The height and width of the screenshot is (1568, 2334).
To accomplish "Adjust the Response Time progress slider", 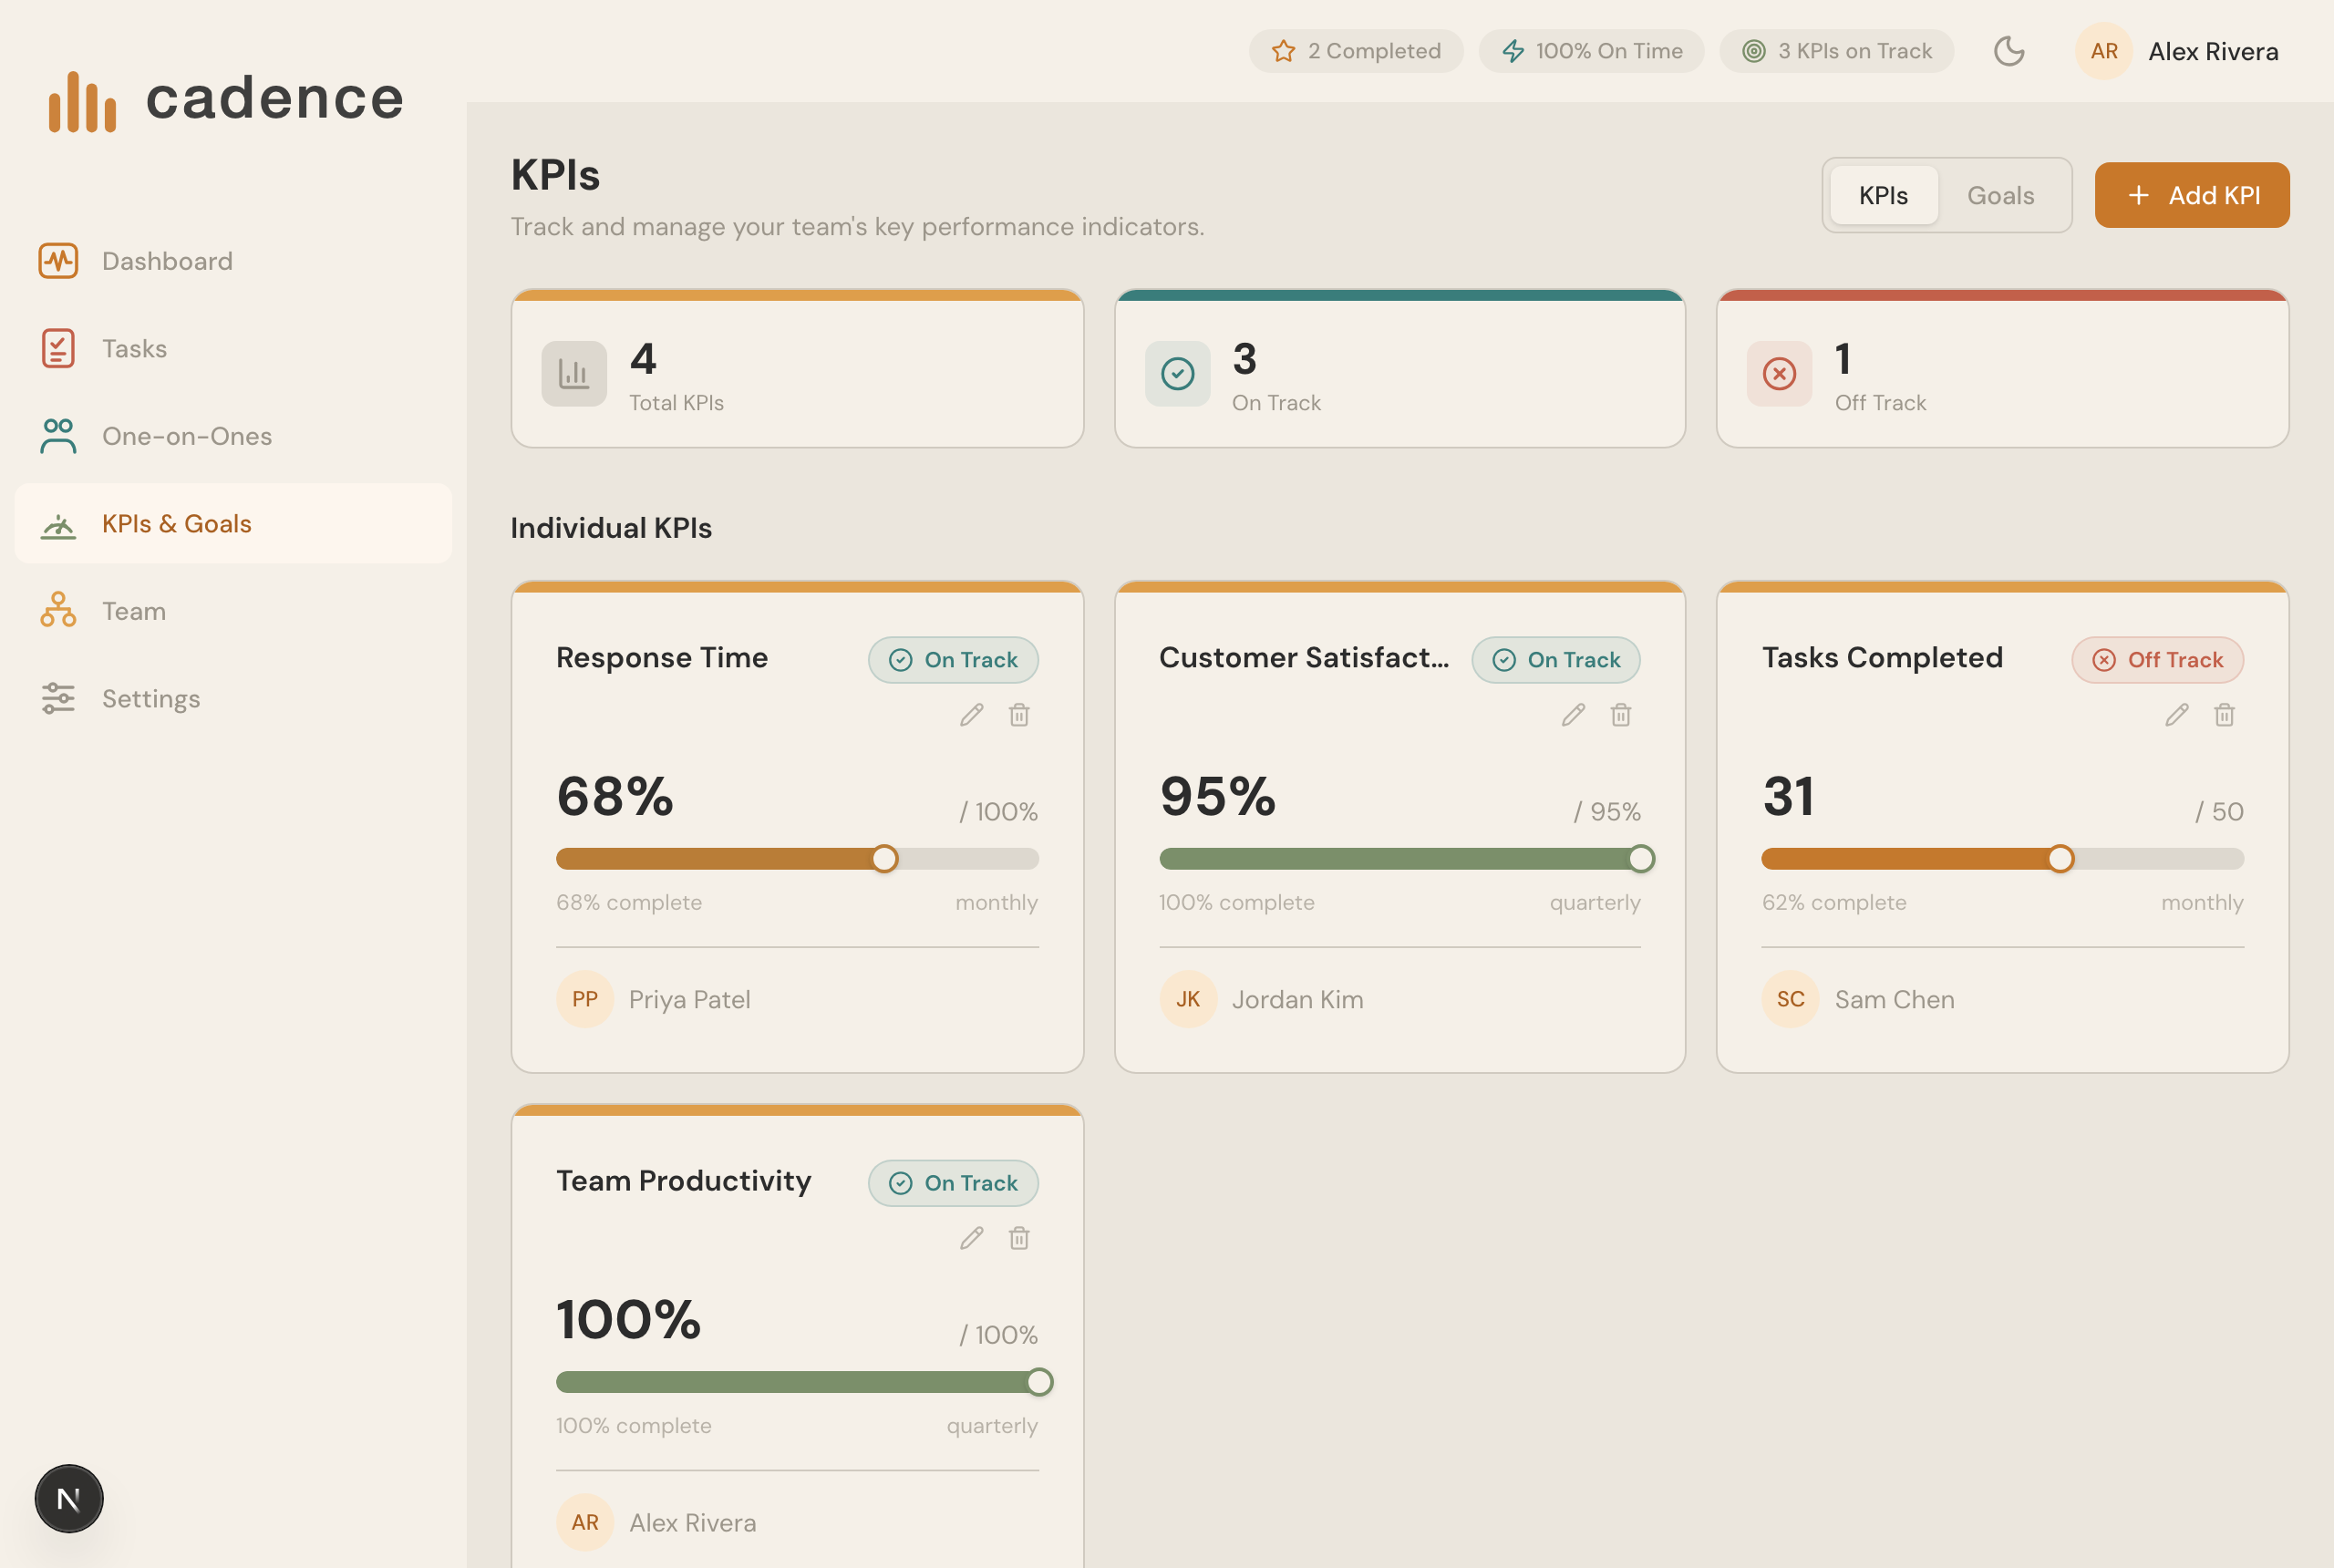I will (x=884, y=858).
